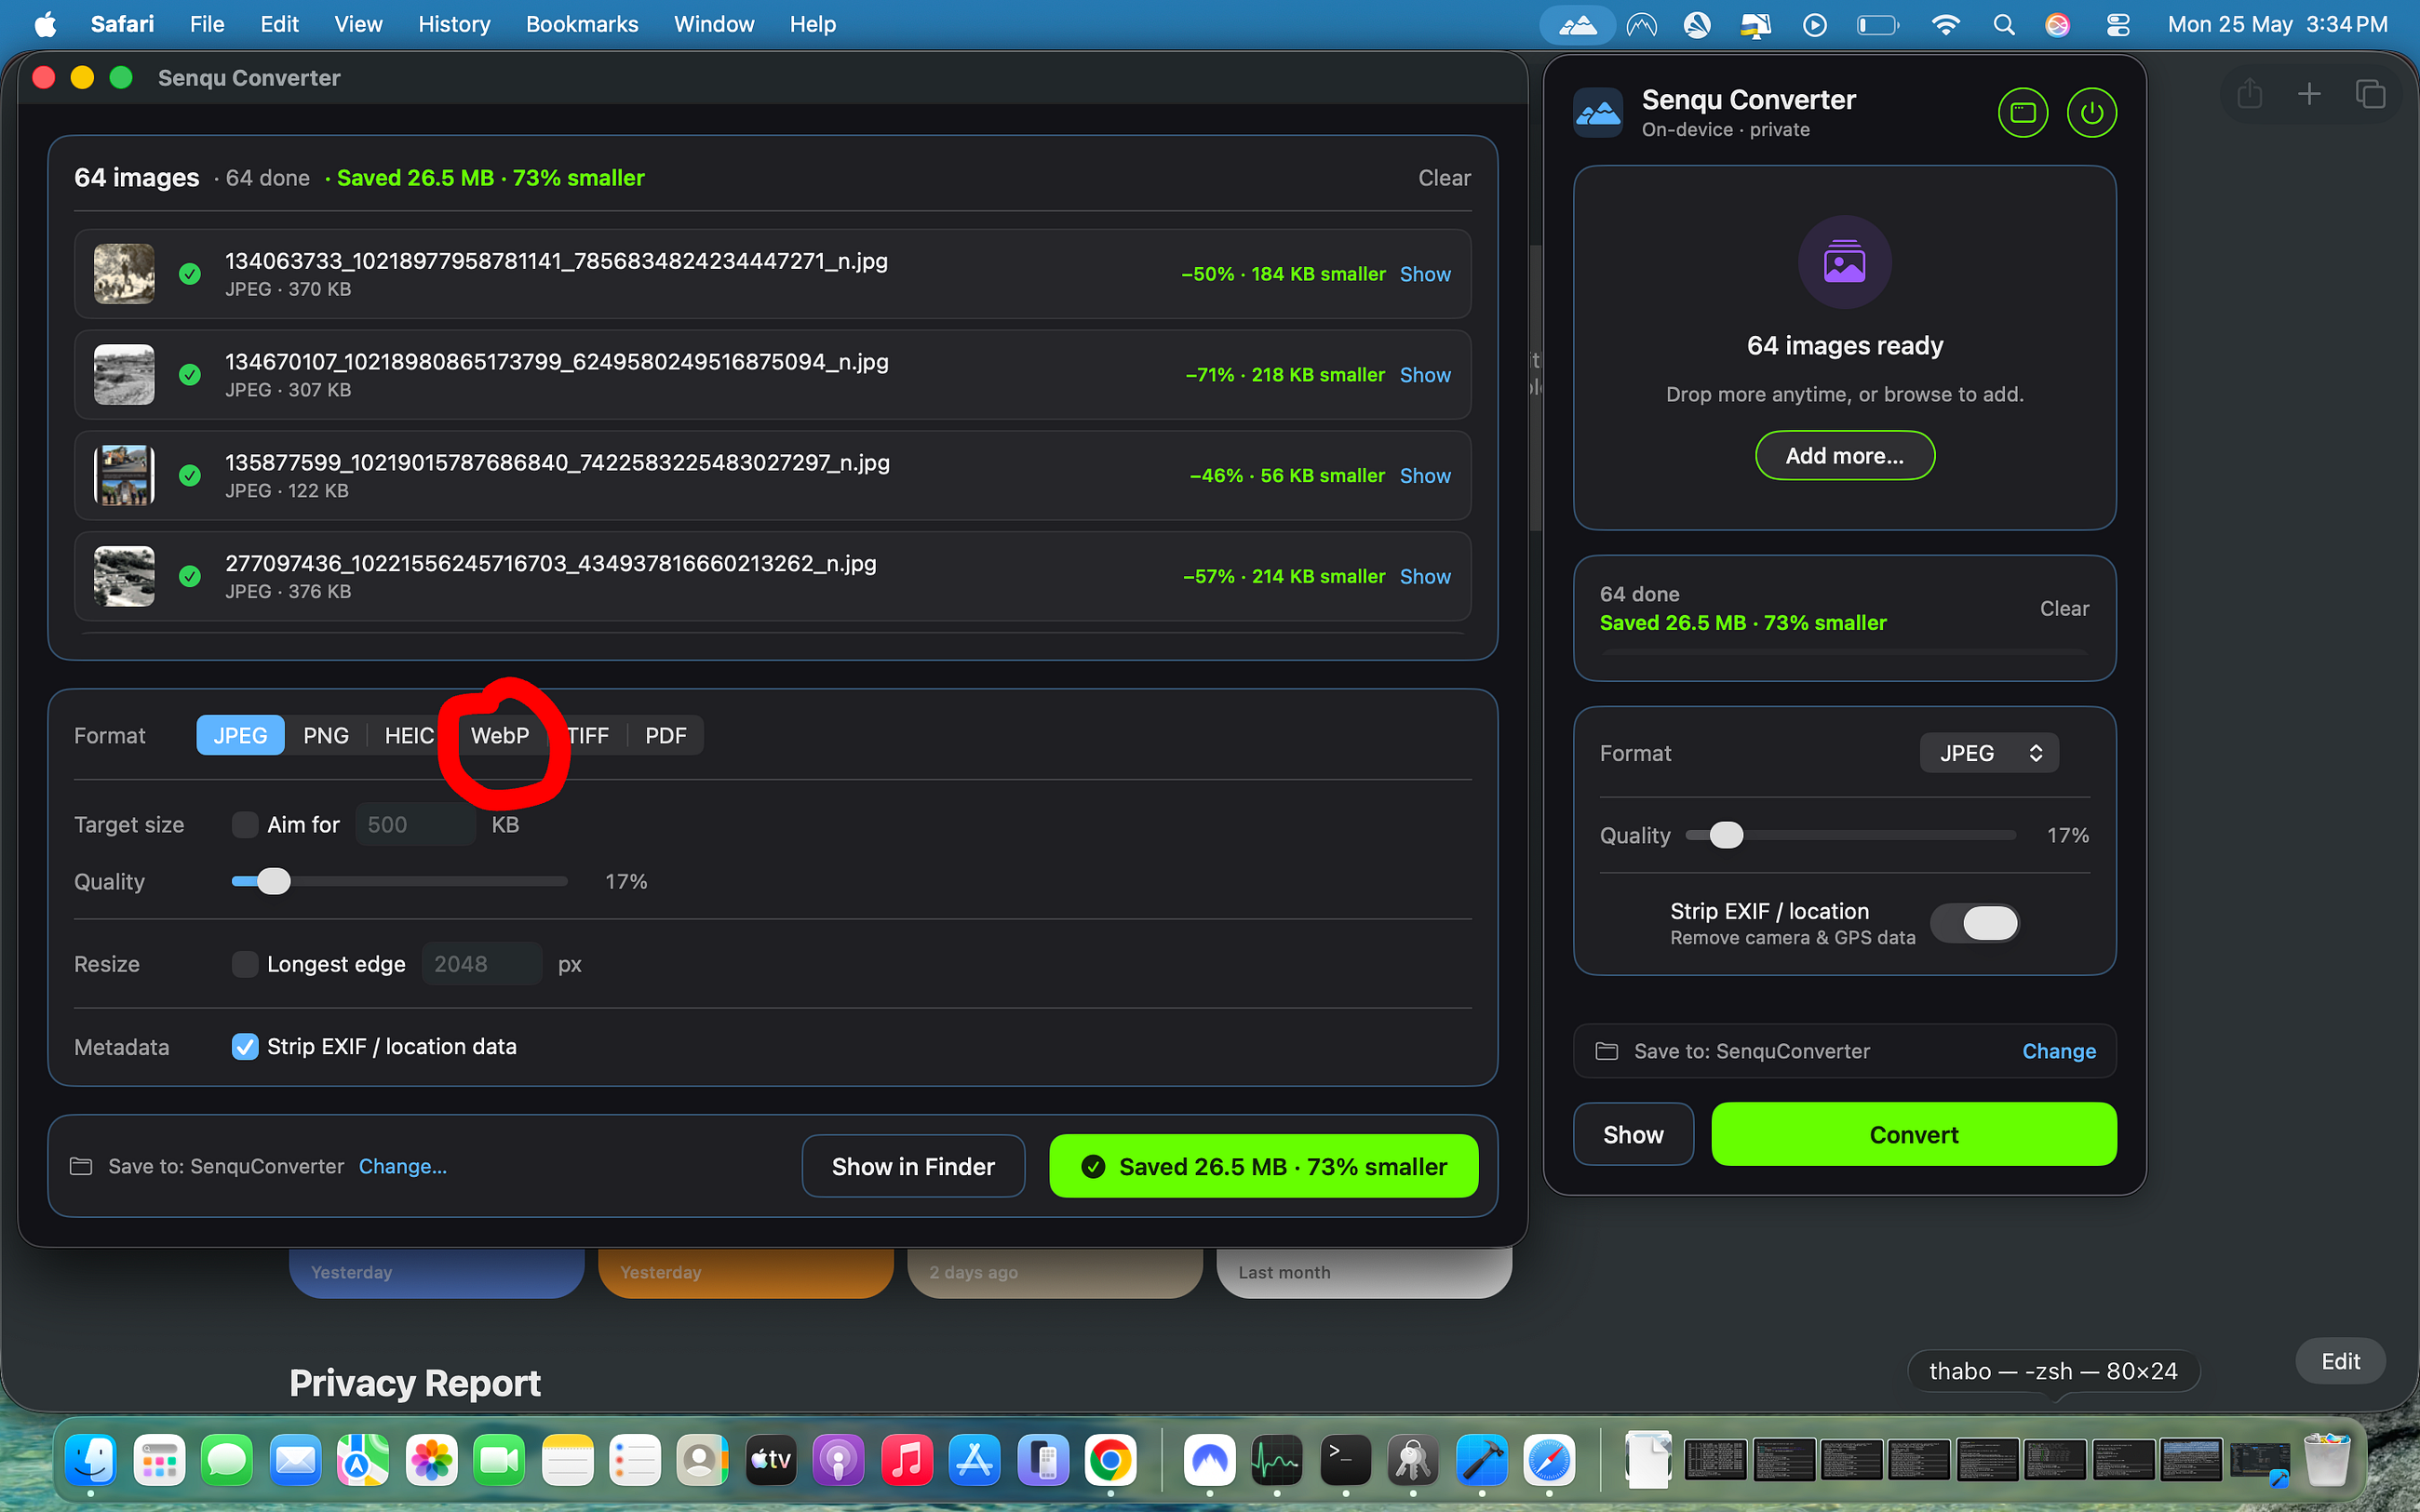Click the Quality slider knob in popover
This screenshot has width=2420, height=1512.
tap(1725, 835)
